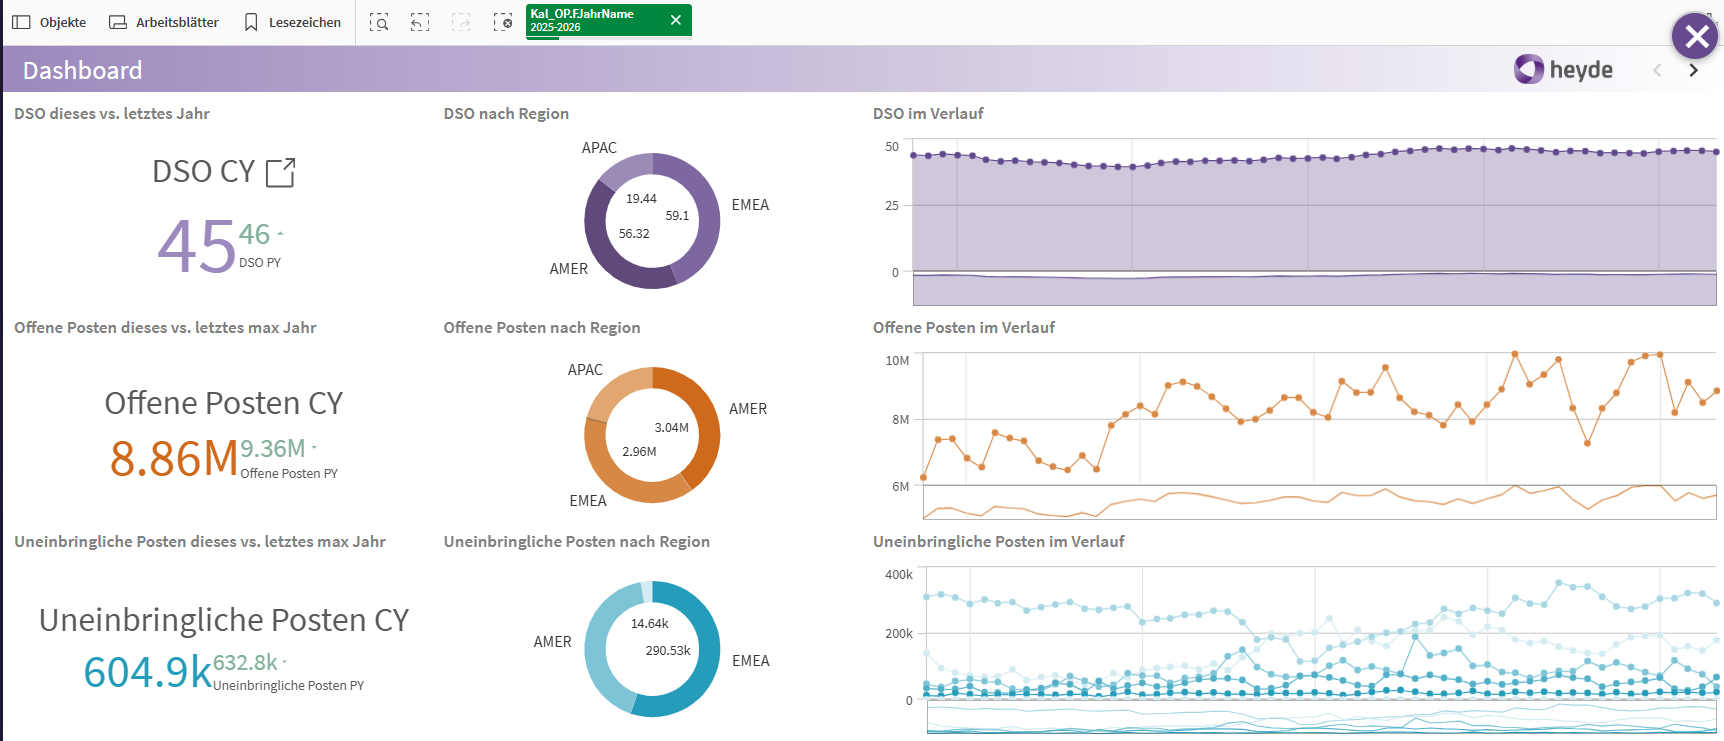Click the heyde logo
This screenshot has width=1724, height=741.
click(1563, 69)
